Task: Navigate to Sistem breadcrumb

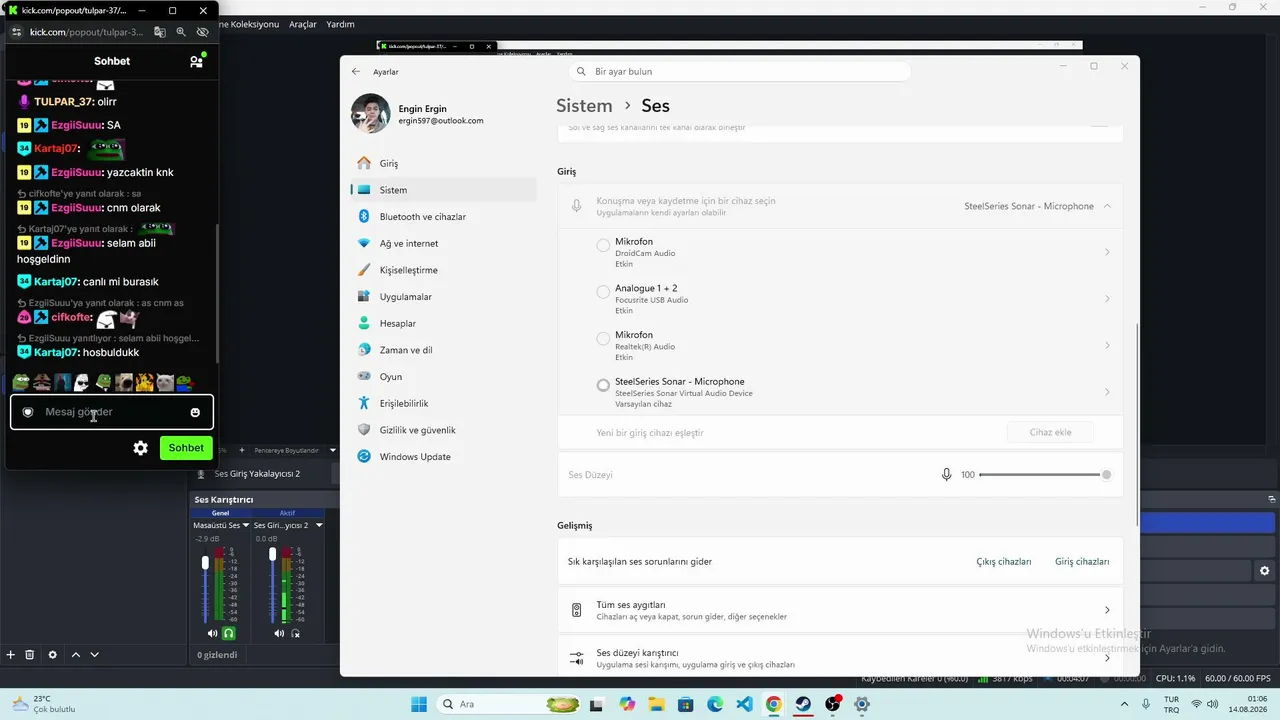Action: (x=584, y=106)
